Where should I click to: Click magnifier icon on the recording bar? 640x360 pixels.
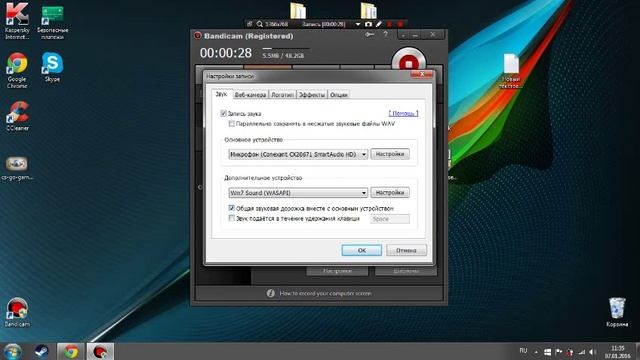pyautogui.click(x=260, y=24)
